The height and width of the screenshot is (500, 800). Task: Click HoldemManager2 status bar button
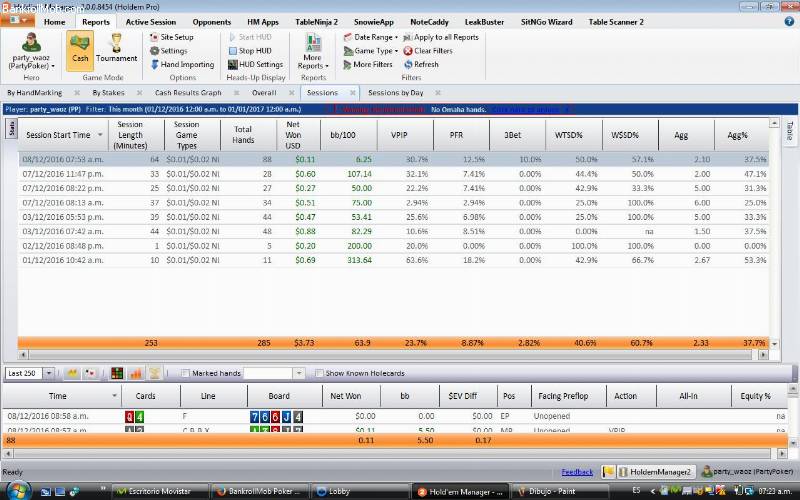click(x=655, y=472)
